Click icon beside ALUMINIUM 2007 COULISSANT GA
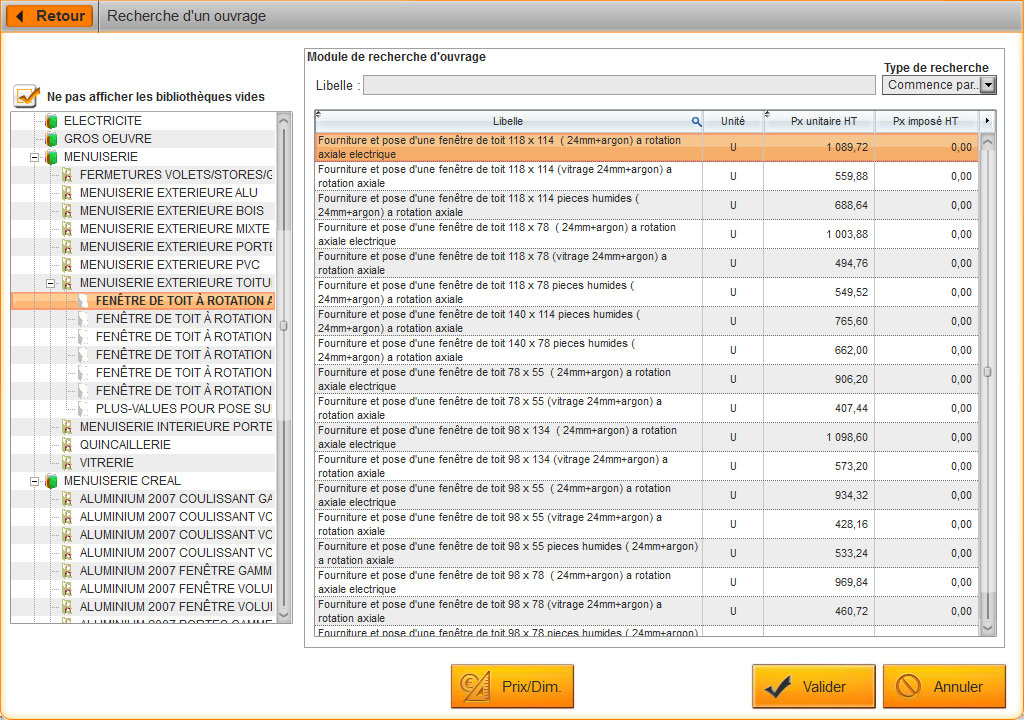The width and height of the screenshot is (1024, 720). click(67, 499)
